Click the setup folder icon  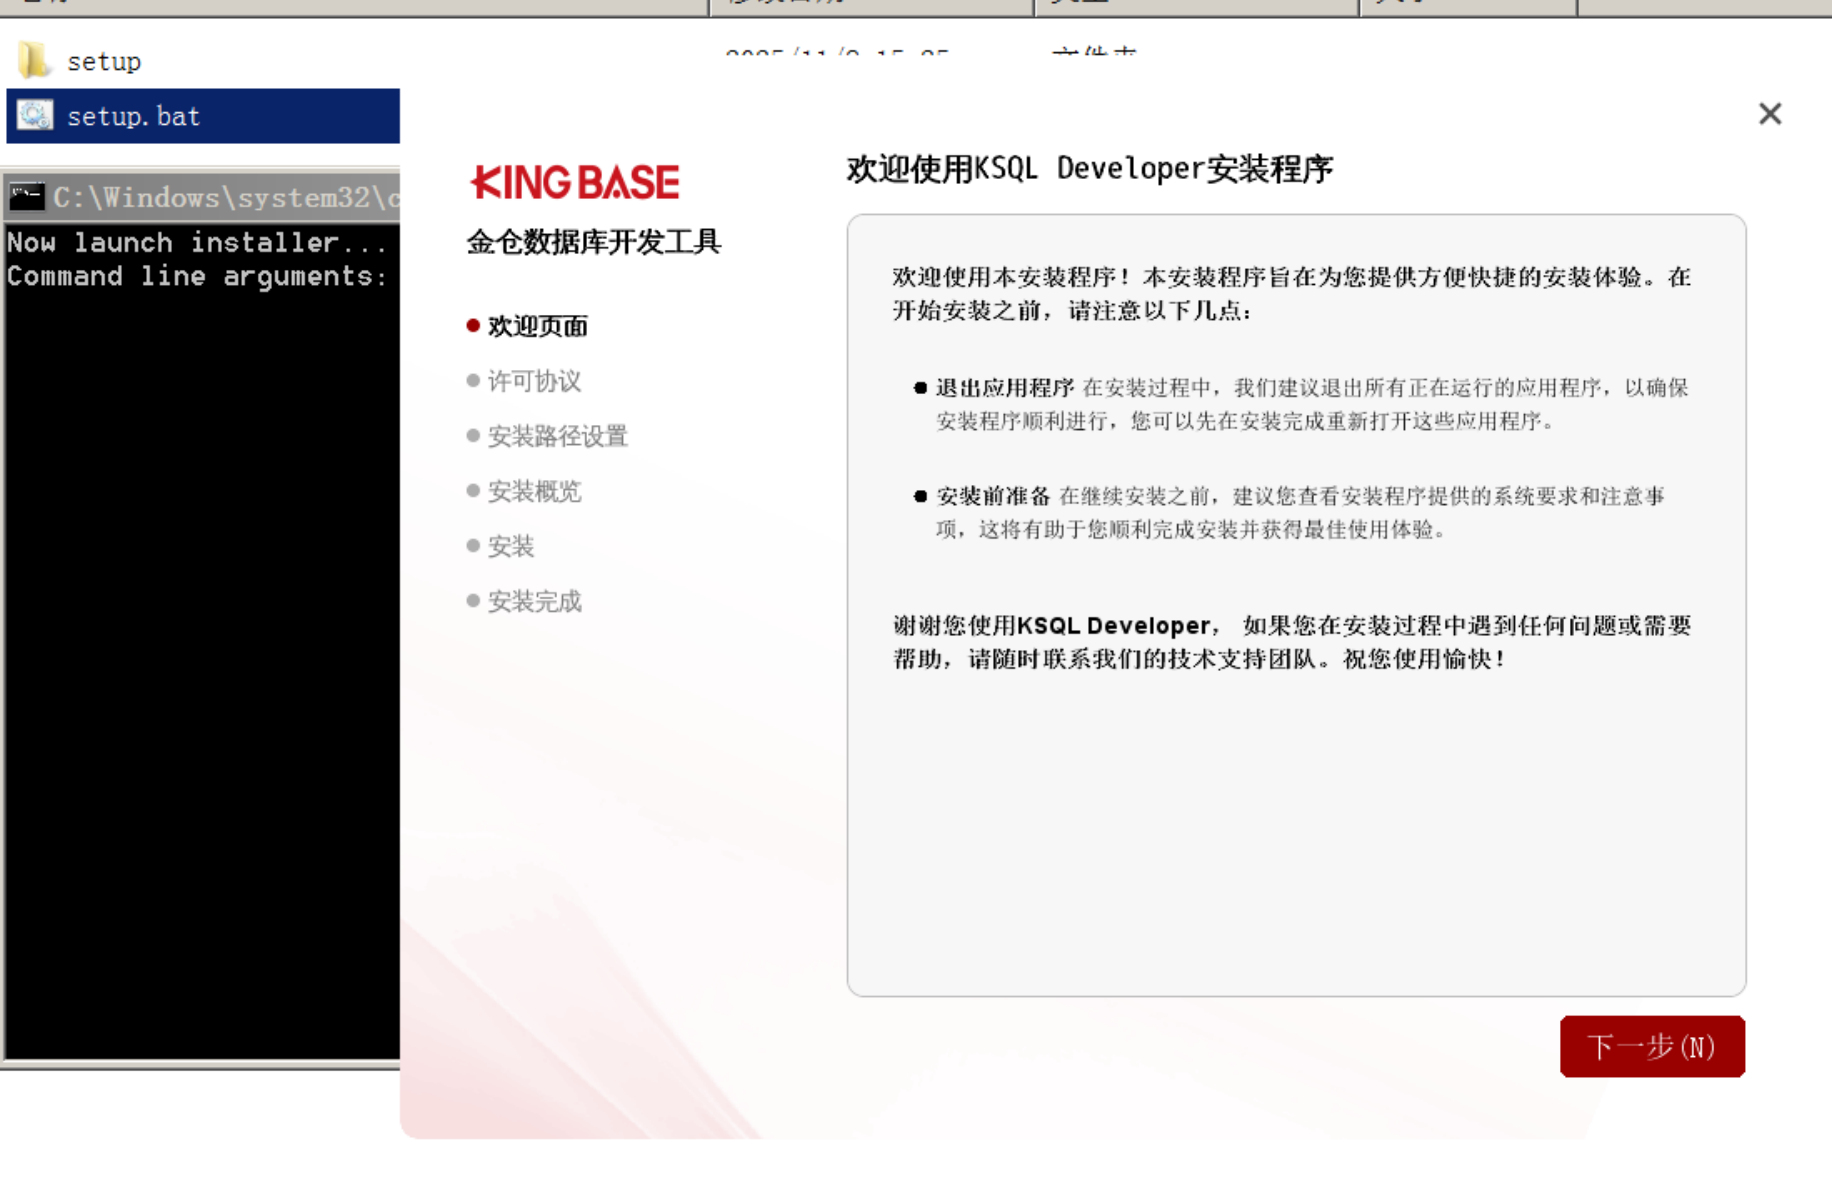pyautogui.click(x=33, y=60)
